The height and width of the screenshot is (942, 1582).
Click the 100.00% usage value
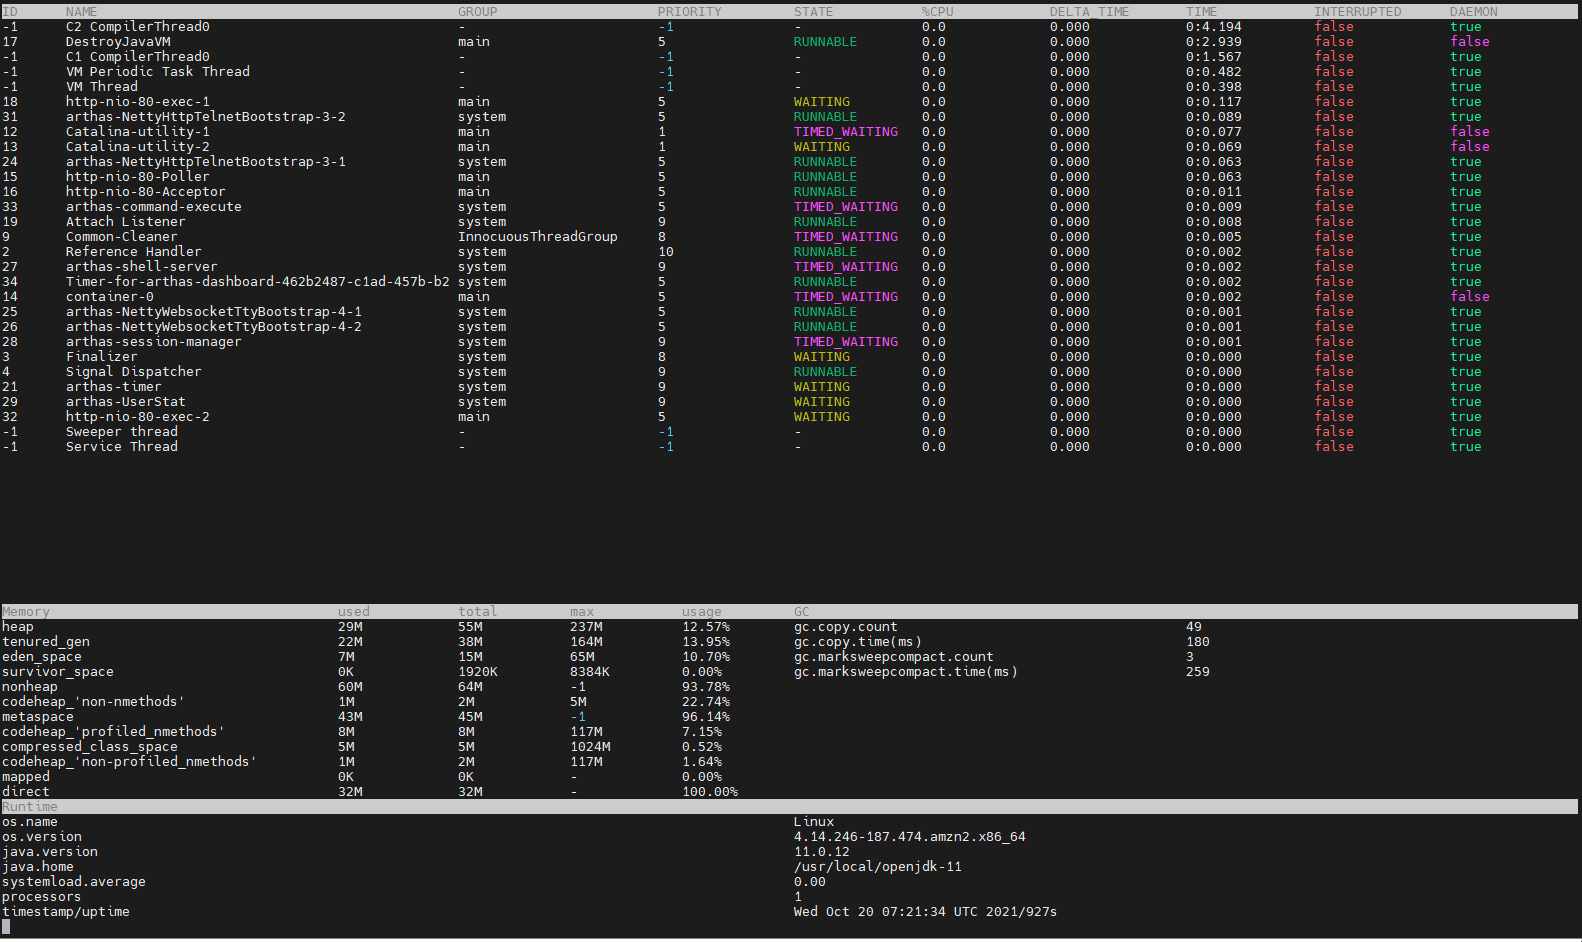pyautogui.click(x=710, y=792)
